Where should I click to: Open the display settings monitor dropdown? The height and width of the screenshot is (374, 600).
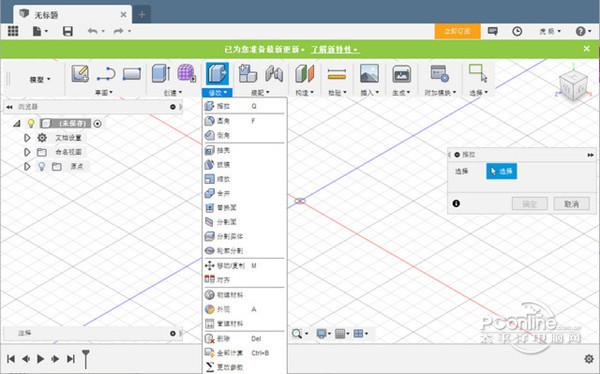(x=323, y=334)
